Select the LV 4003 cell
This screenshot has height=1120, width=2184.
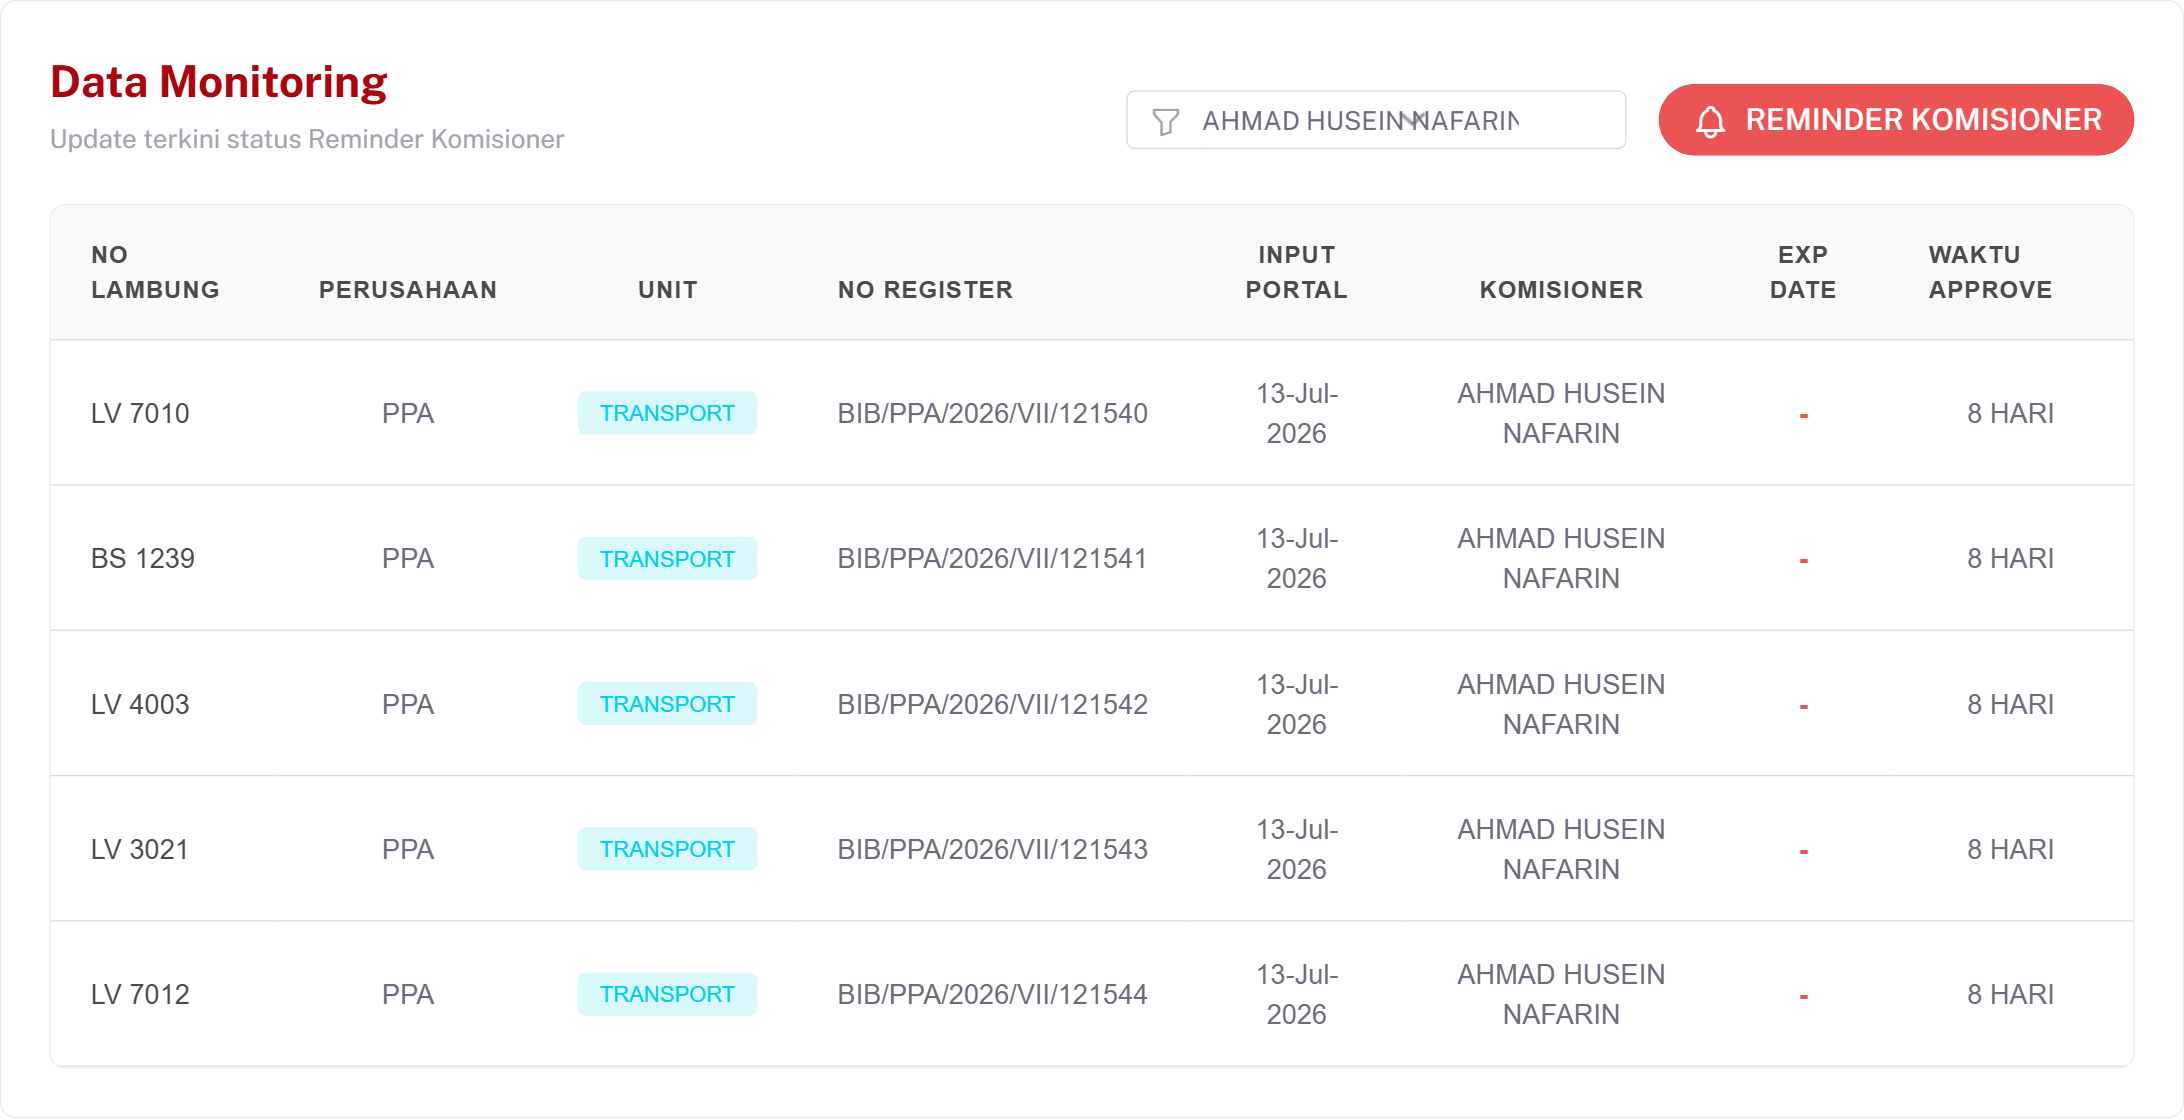(x=140, y=704)
